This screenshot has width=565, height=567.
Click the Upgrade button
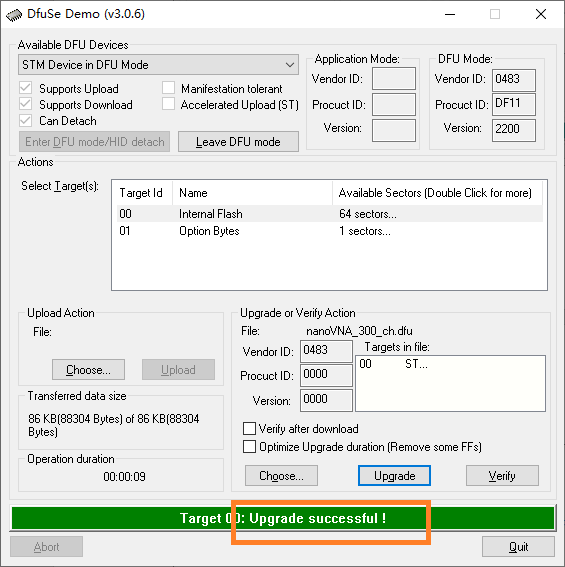point(394,476)
